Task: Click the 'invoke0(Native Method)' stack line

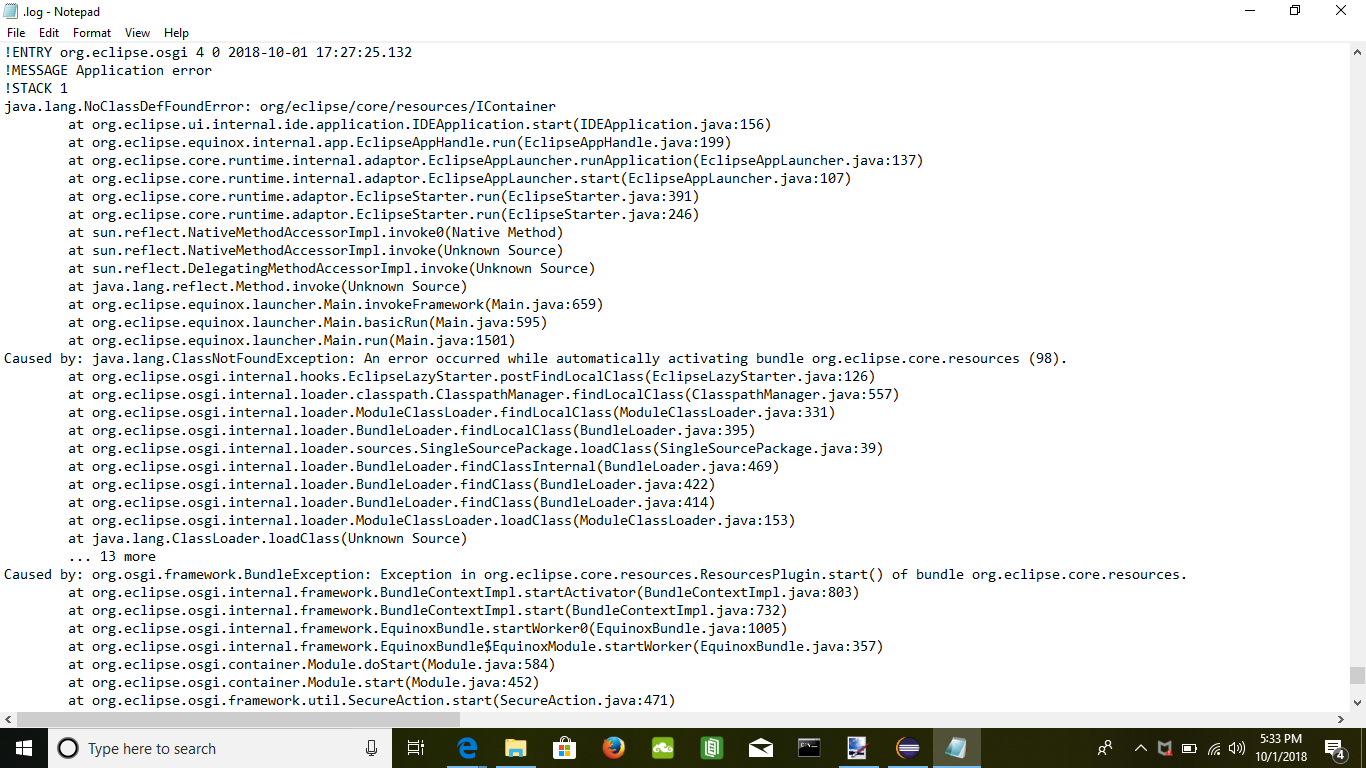Action: [316, 232]
